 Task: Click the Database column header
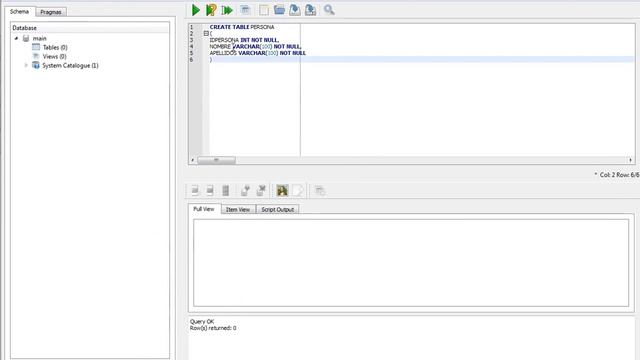pos(90,28)
